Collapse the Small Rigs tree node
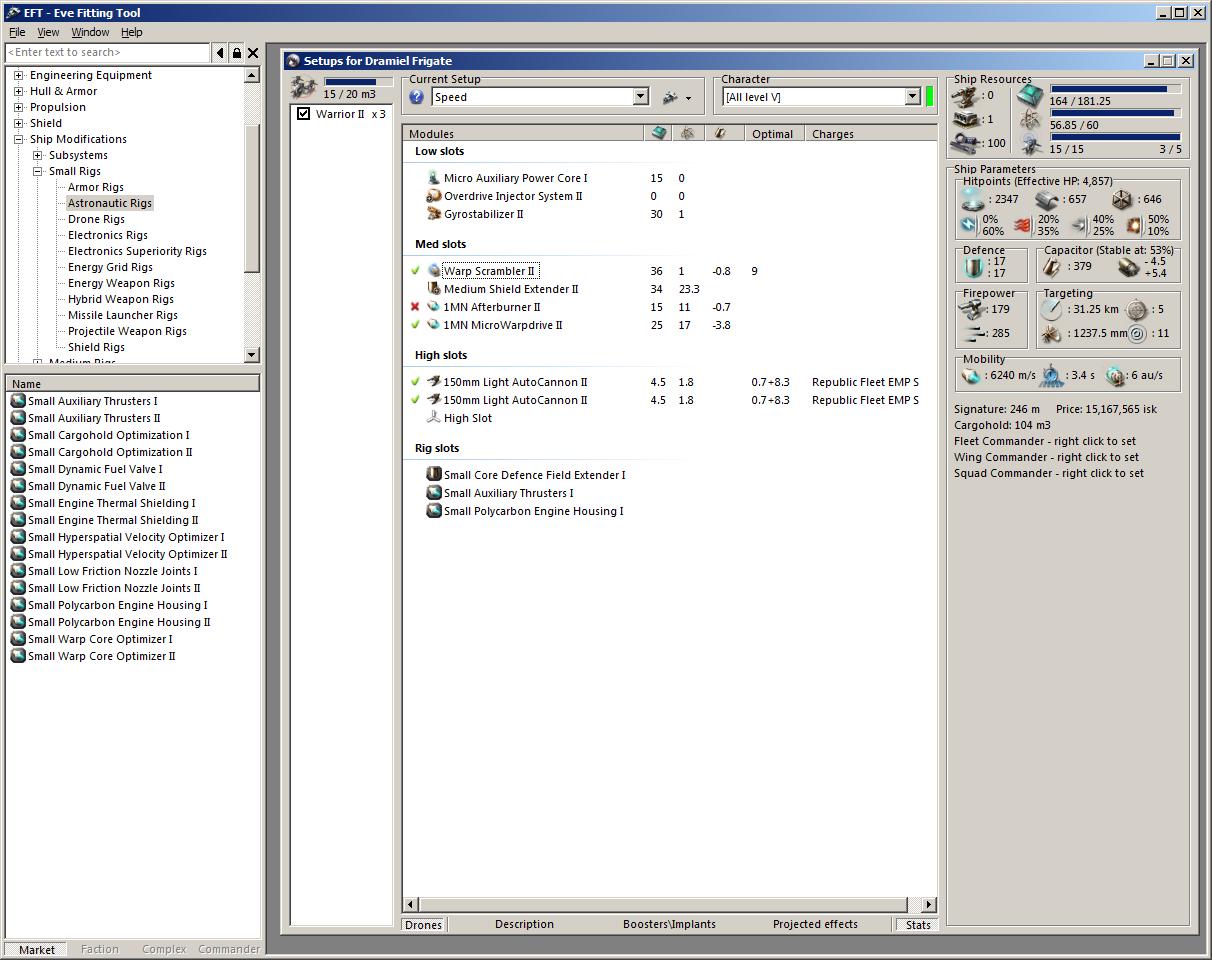The image size is (1212, 960). 37,171
